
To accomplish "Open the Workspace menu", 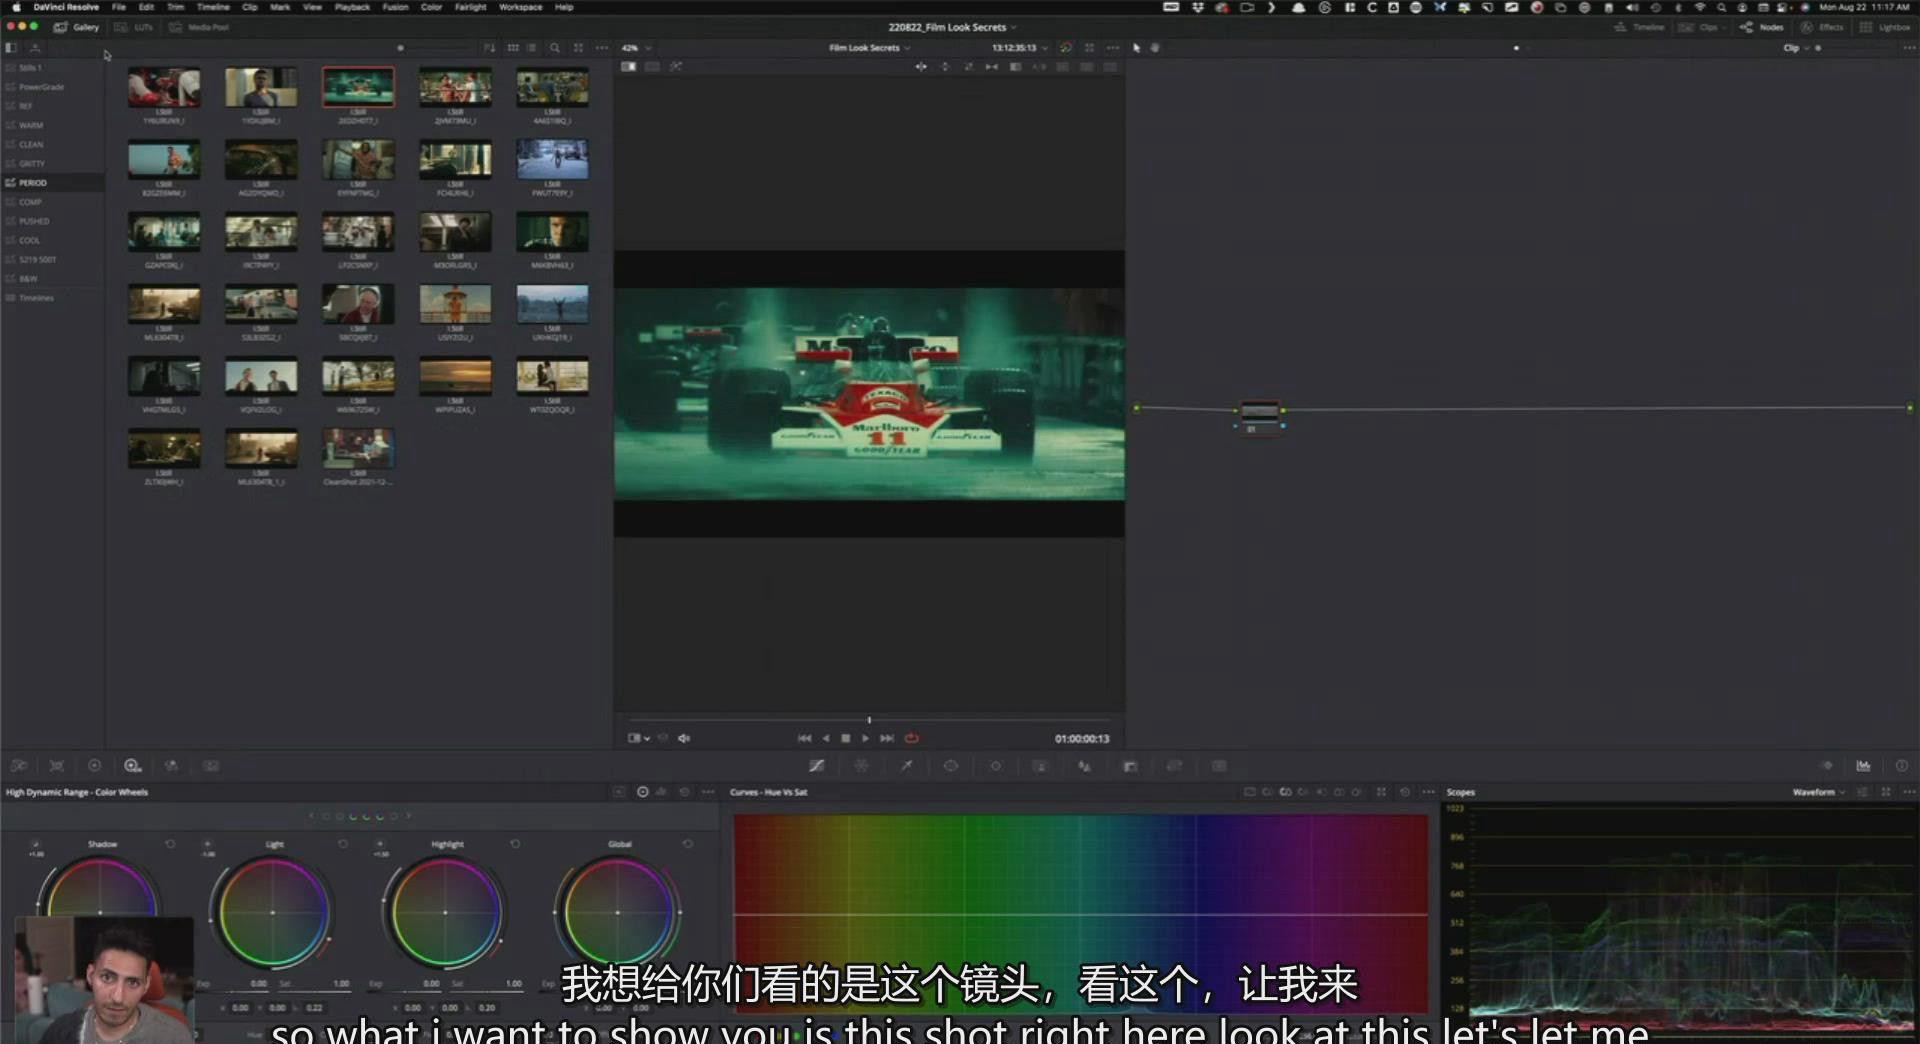I will point(520,7).
